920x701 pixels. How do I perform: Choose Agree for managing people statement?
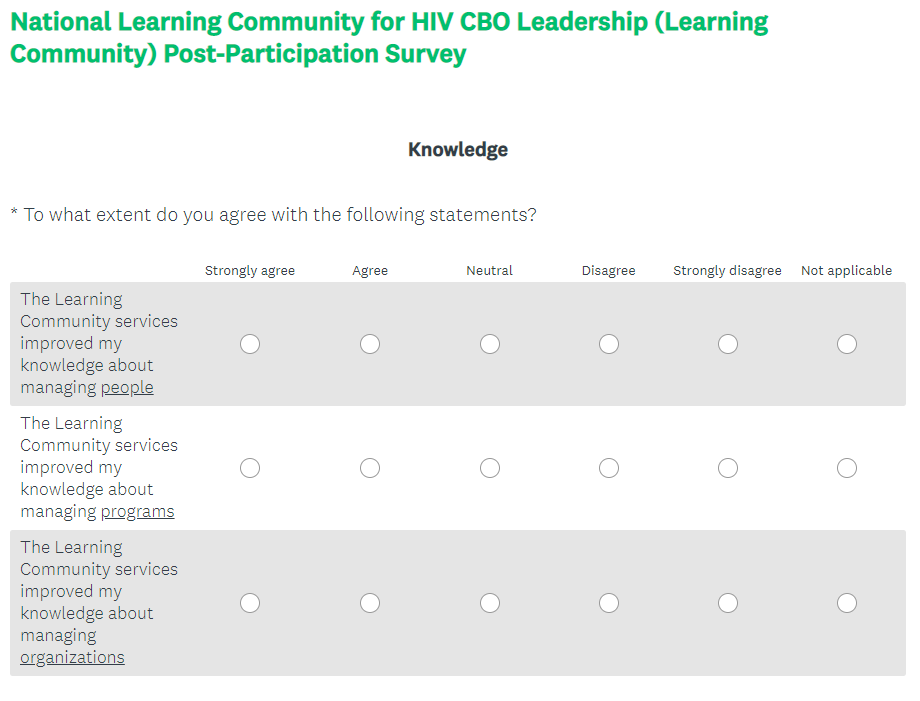[370, 344]
